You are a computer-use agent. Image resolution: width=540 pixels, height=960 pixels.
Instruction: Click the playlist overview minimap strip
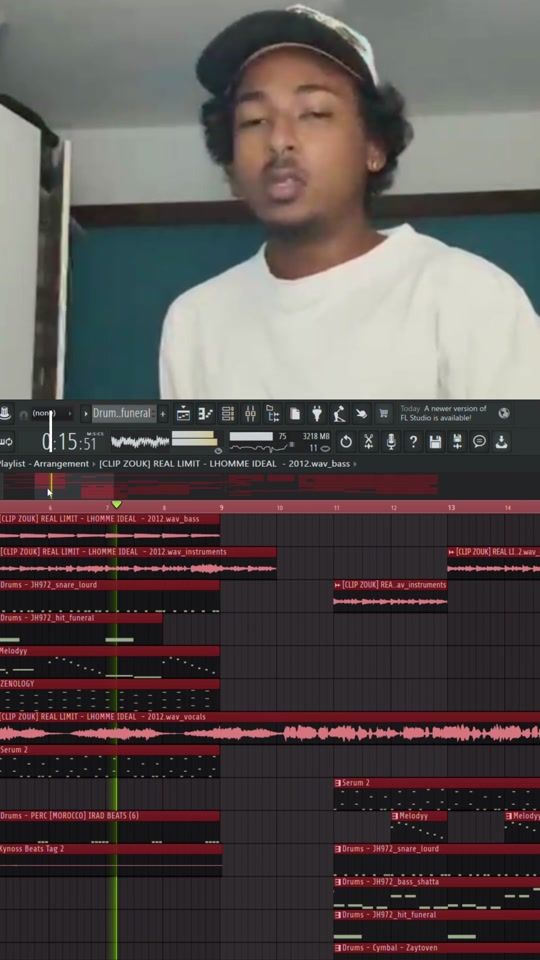270,486
